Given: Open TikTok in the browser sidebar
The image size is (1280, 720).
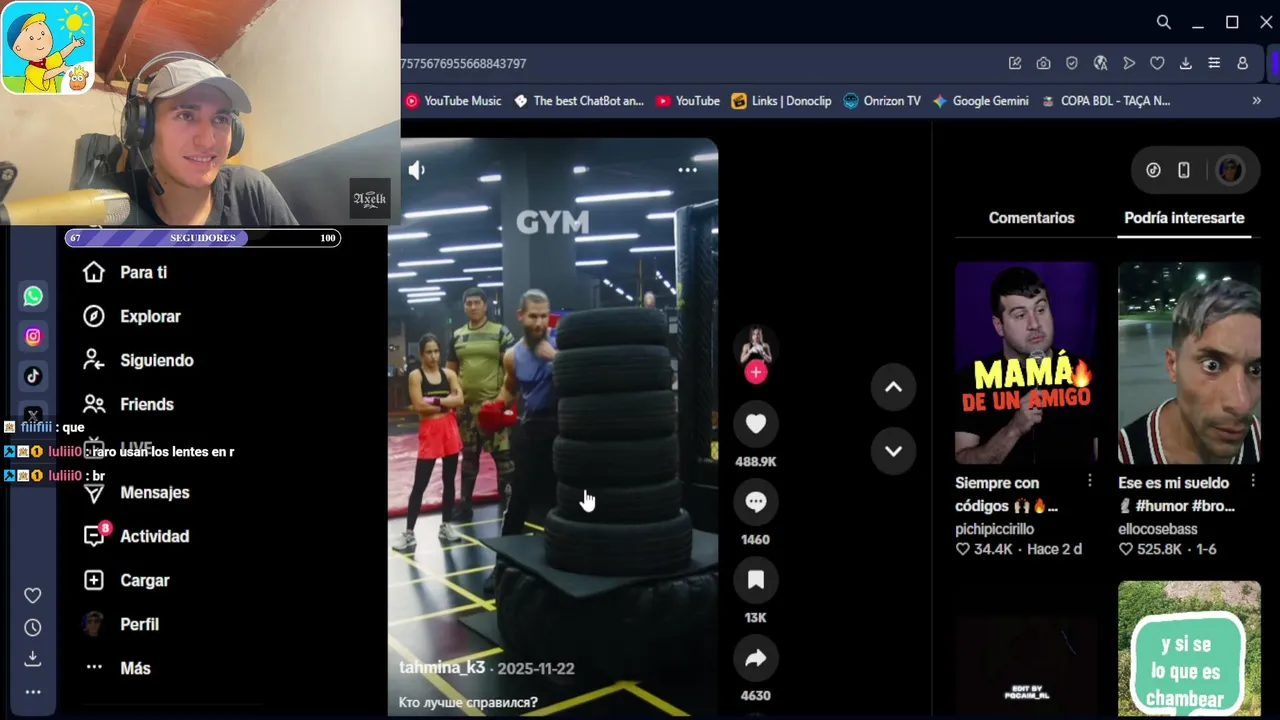Looking at the screenshot, I should 33,376.
